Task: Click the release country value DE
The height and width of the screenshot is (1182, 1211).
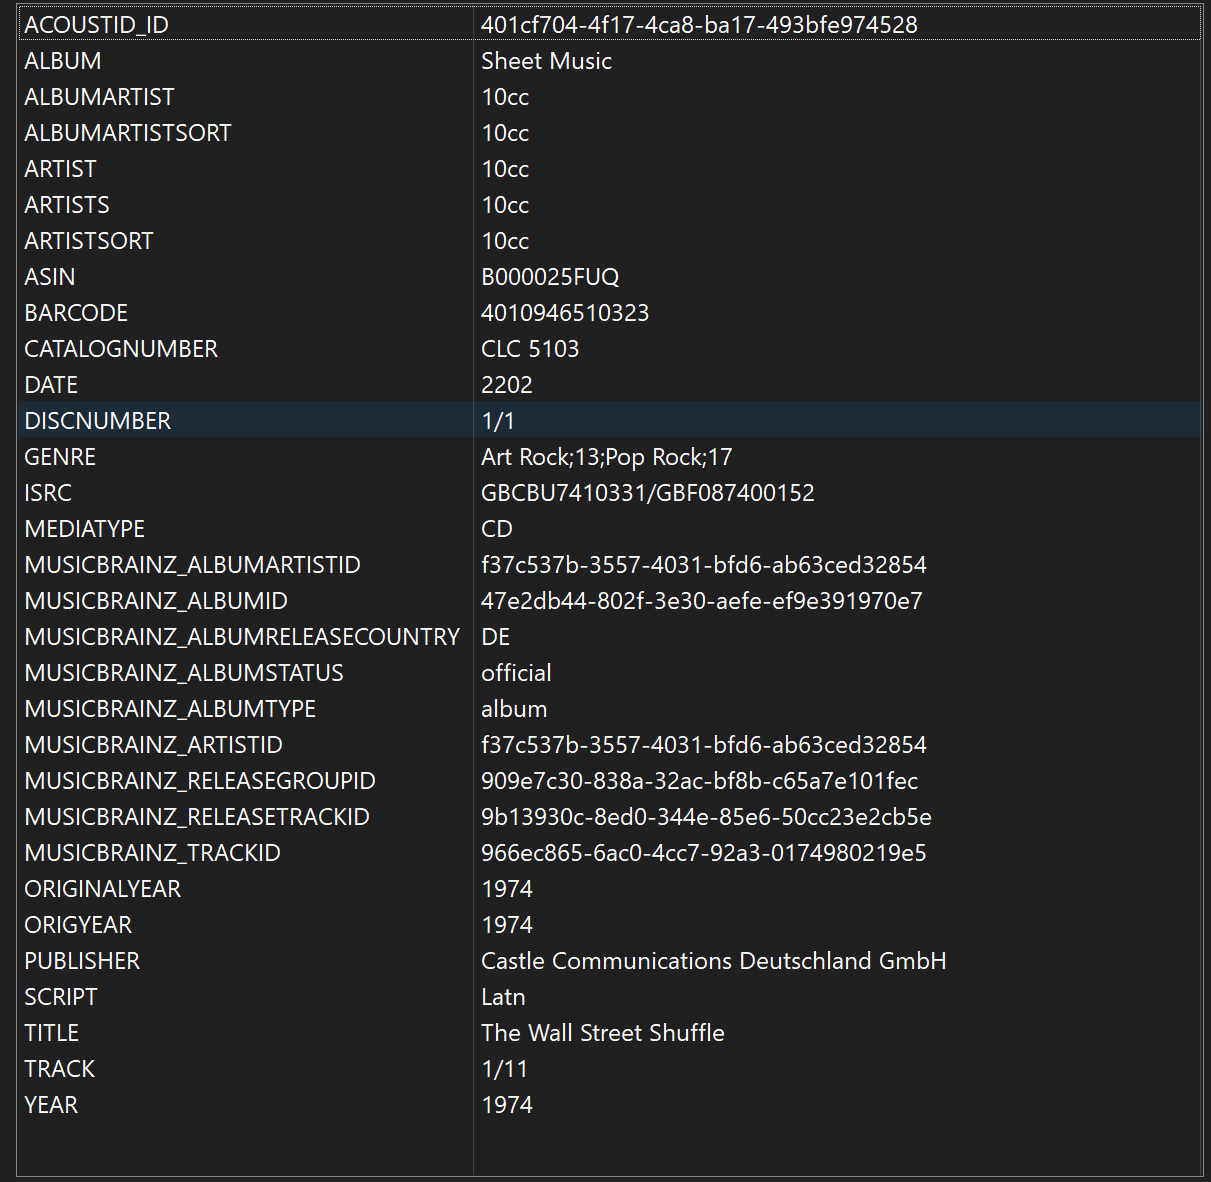Action: click(496, 637)
